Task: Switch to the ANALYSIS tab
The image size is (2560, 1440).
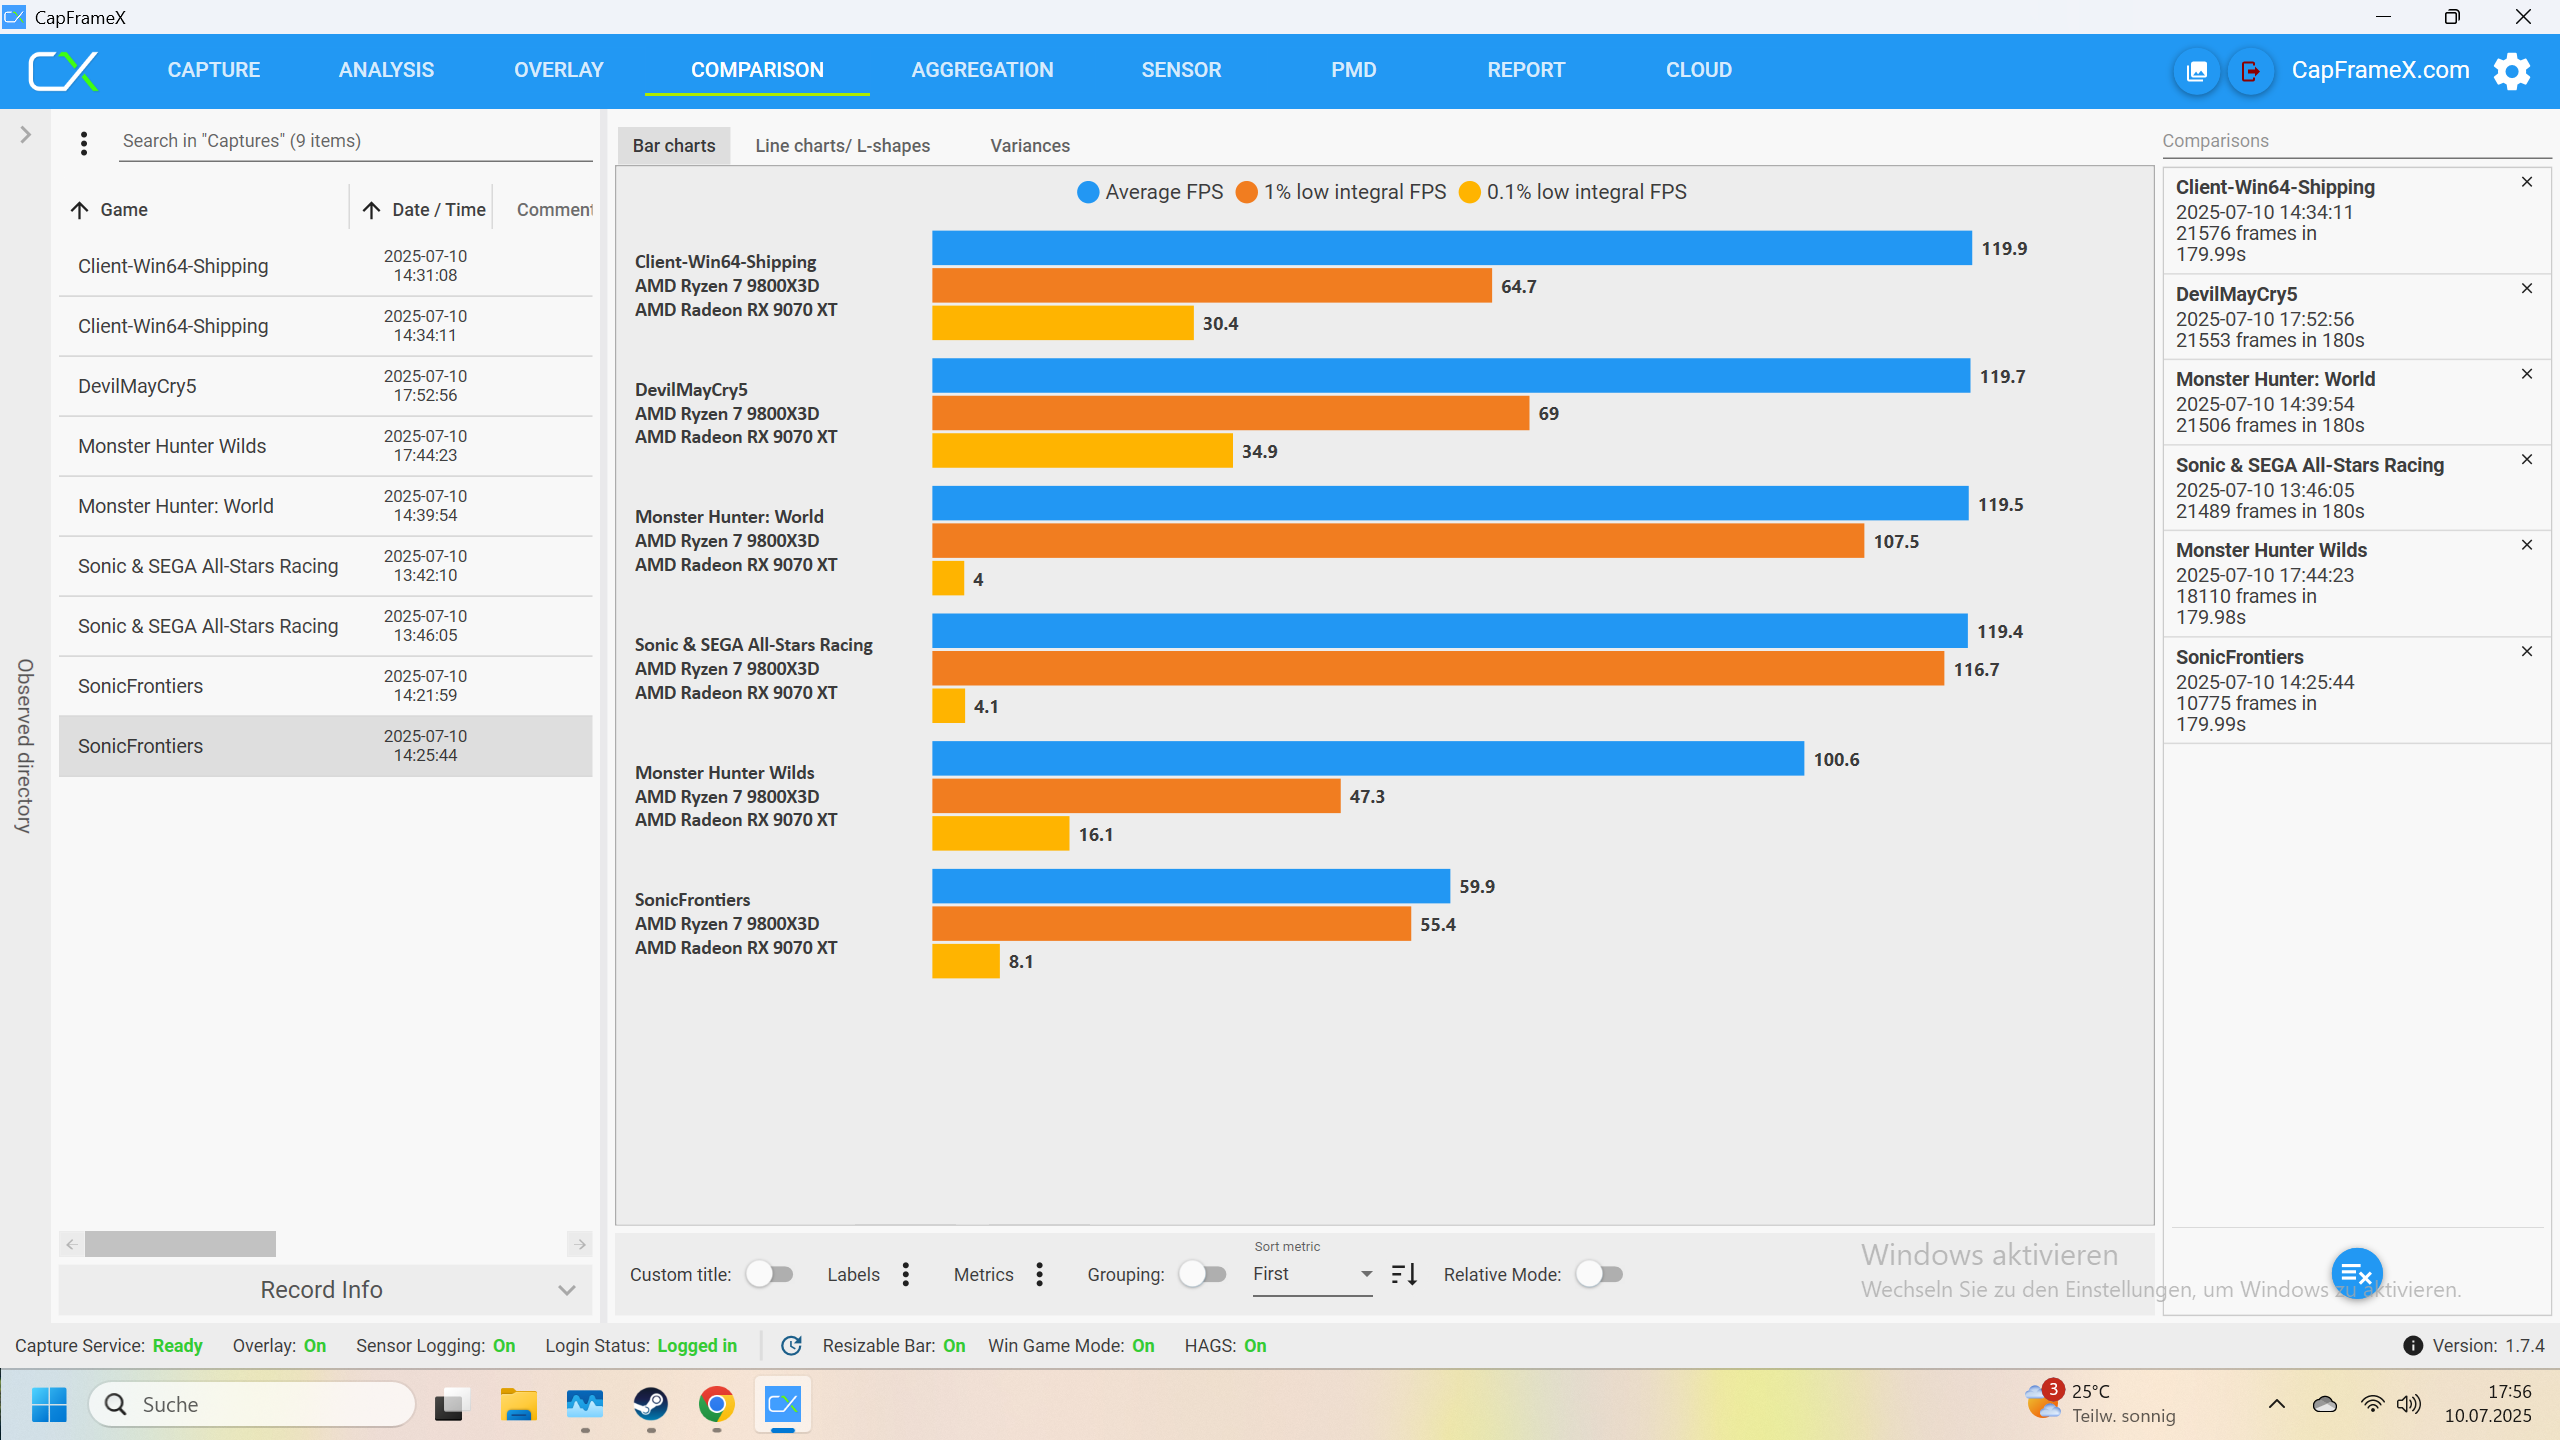Action: coord(386,70)
